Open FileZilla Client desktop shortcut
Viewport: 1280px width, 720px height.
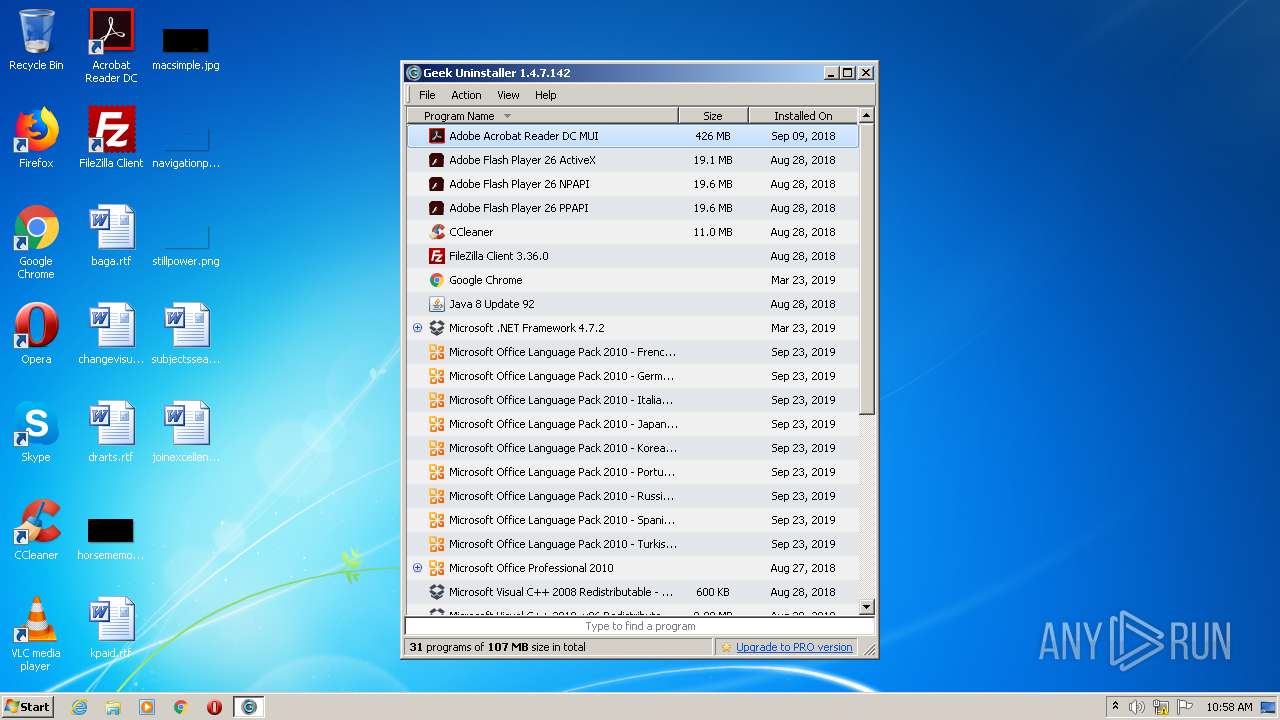click(111, 138)
